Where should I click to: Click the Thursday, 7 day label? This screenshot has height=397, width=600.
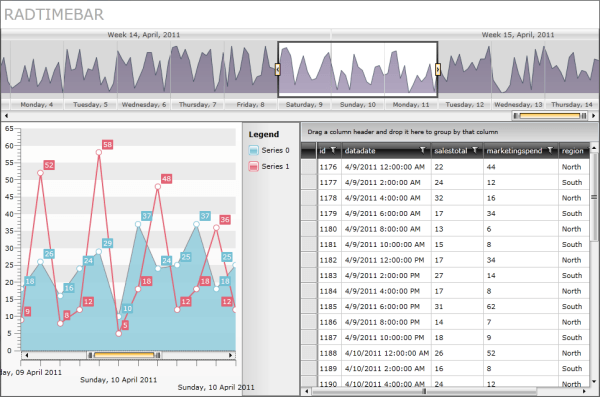coord(197,104)
